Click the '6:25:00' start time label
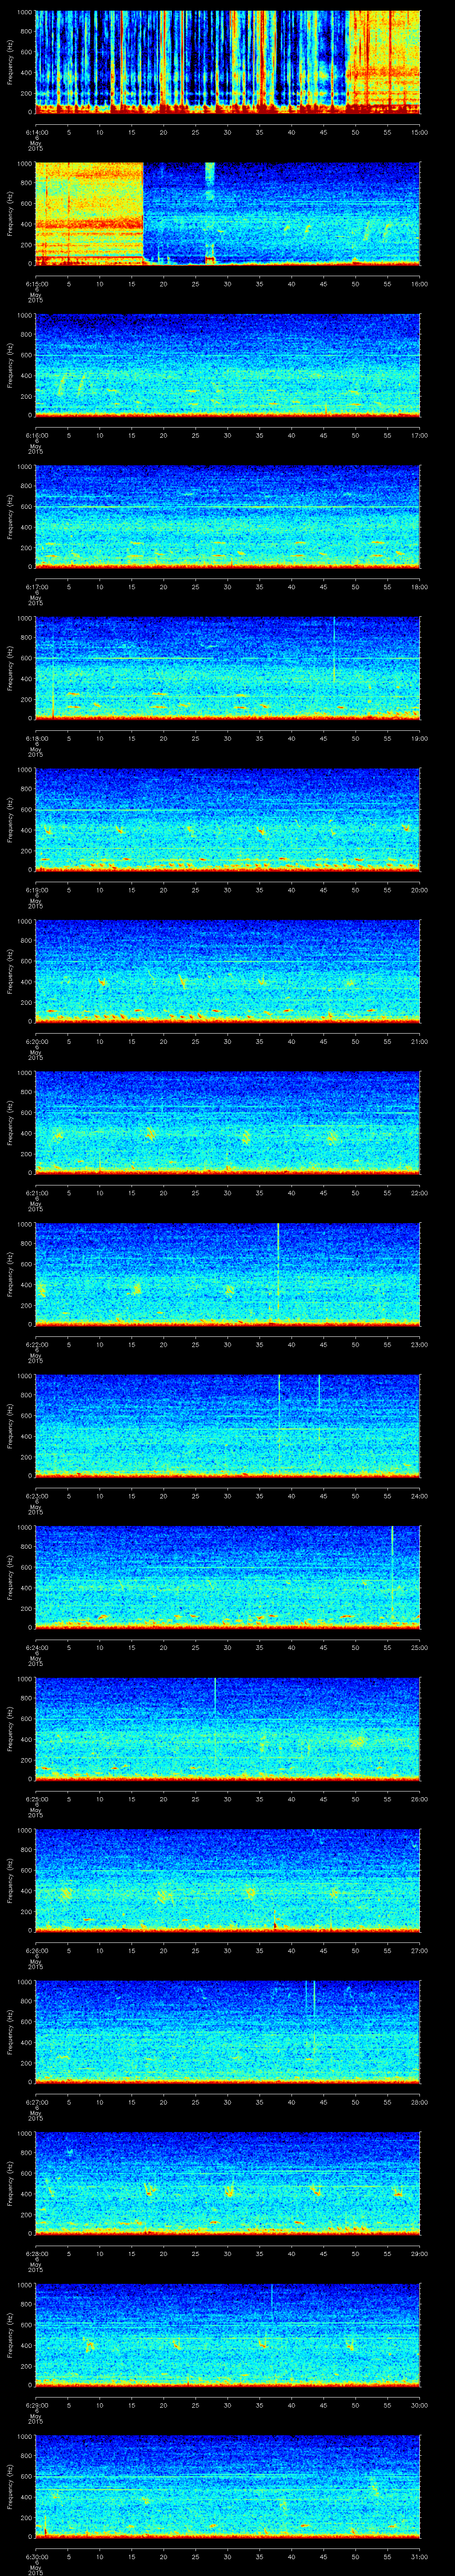This screenshot has height=2576, width=455. (x=36, y=1799)
